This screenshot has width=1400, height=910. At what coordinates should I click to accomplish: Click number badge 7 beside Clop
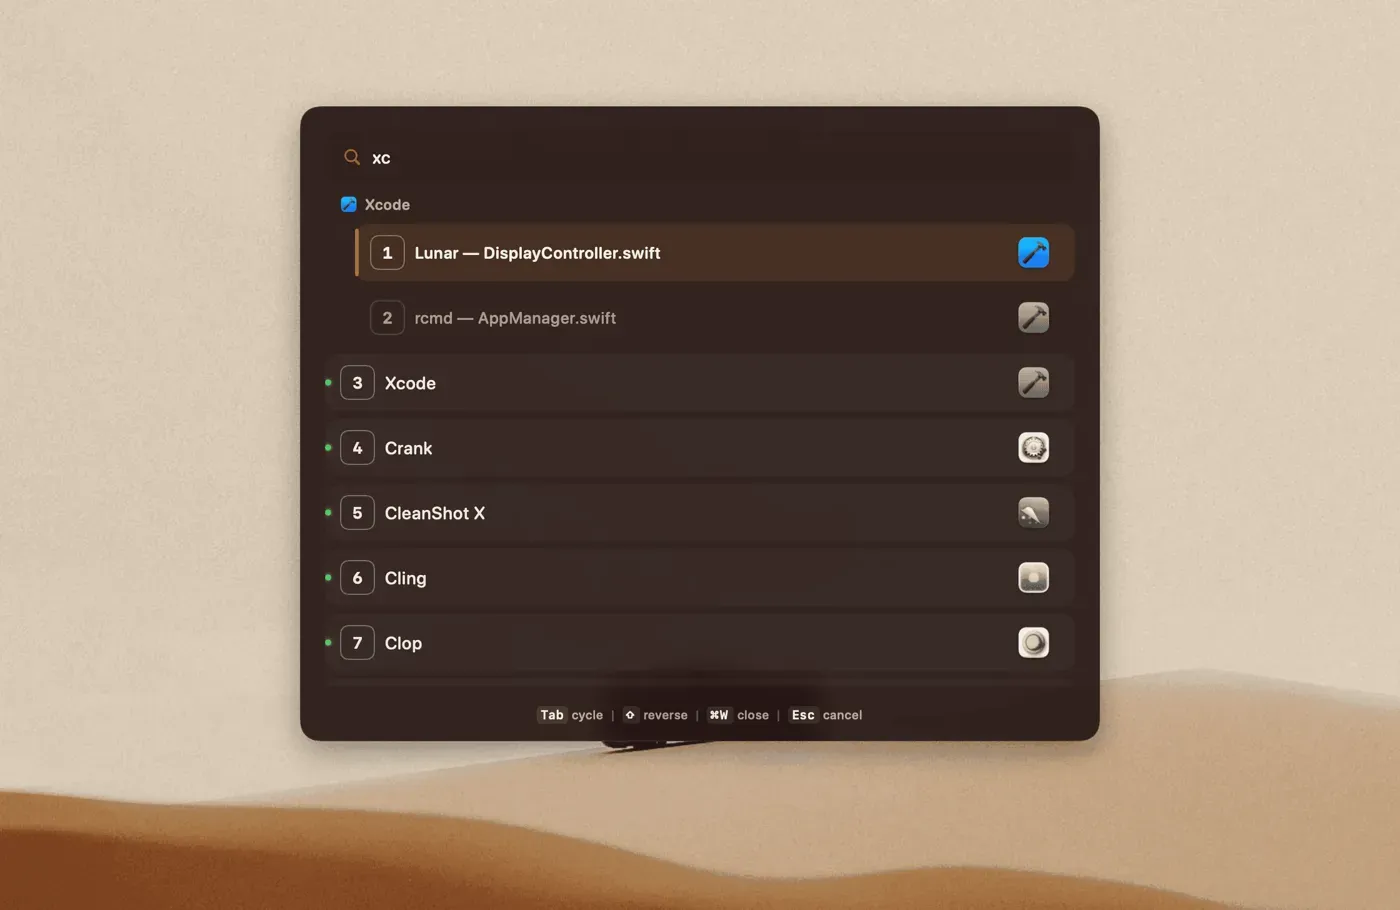(357, 643)
